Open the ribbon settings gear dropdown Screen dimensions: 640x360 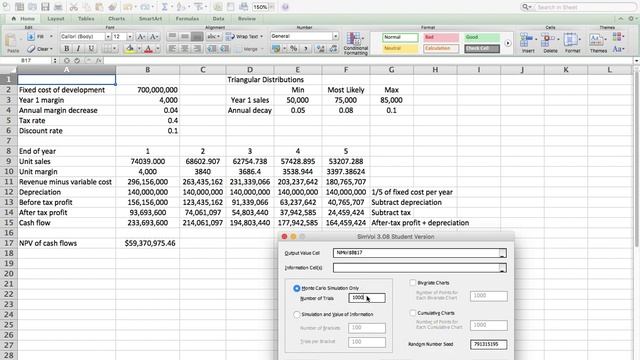pos(632,19)
